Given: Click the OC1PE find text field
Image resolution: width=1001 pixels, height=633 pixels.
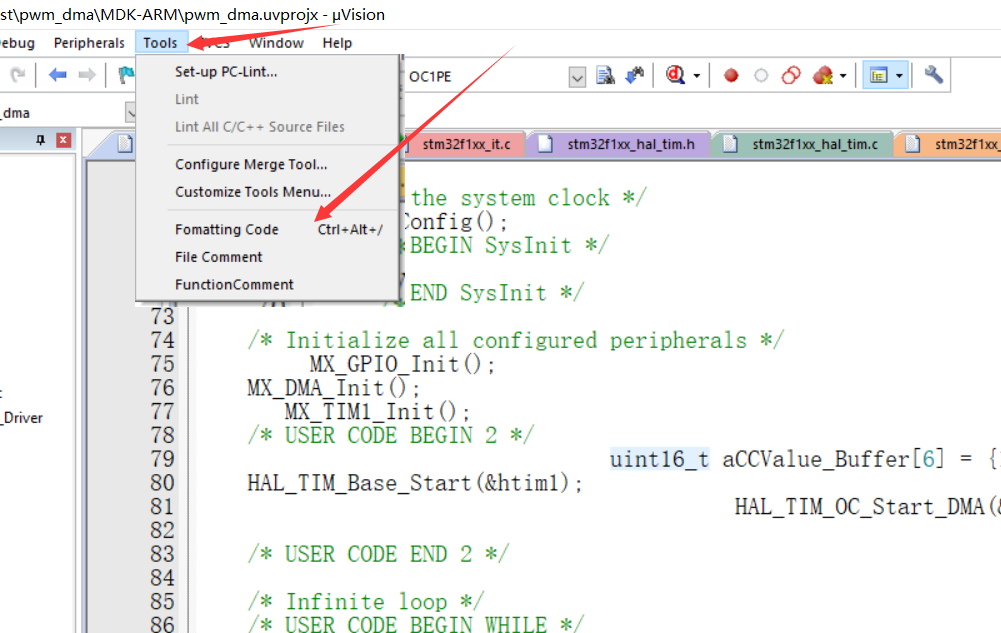Looking at the screenshot, I should pos(485,77).
